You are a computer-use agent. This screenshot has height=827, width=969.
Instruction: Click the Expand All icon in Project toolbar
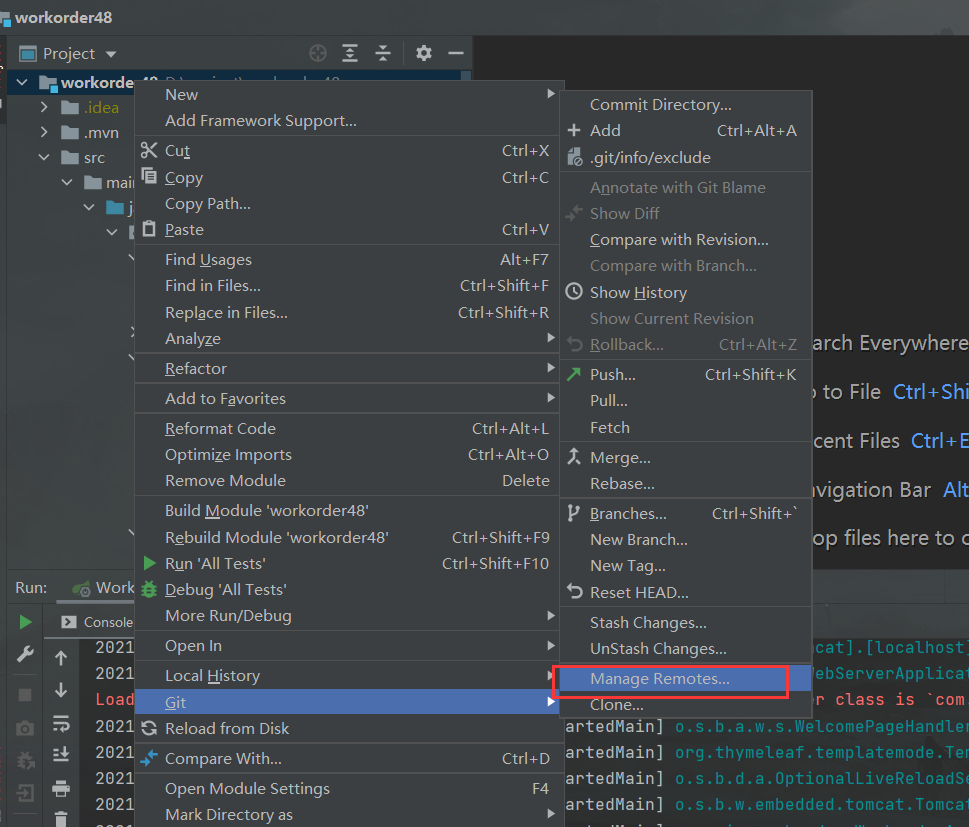click(350, 53)
